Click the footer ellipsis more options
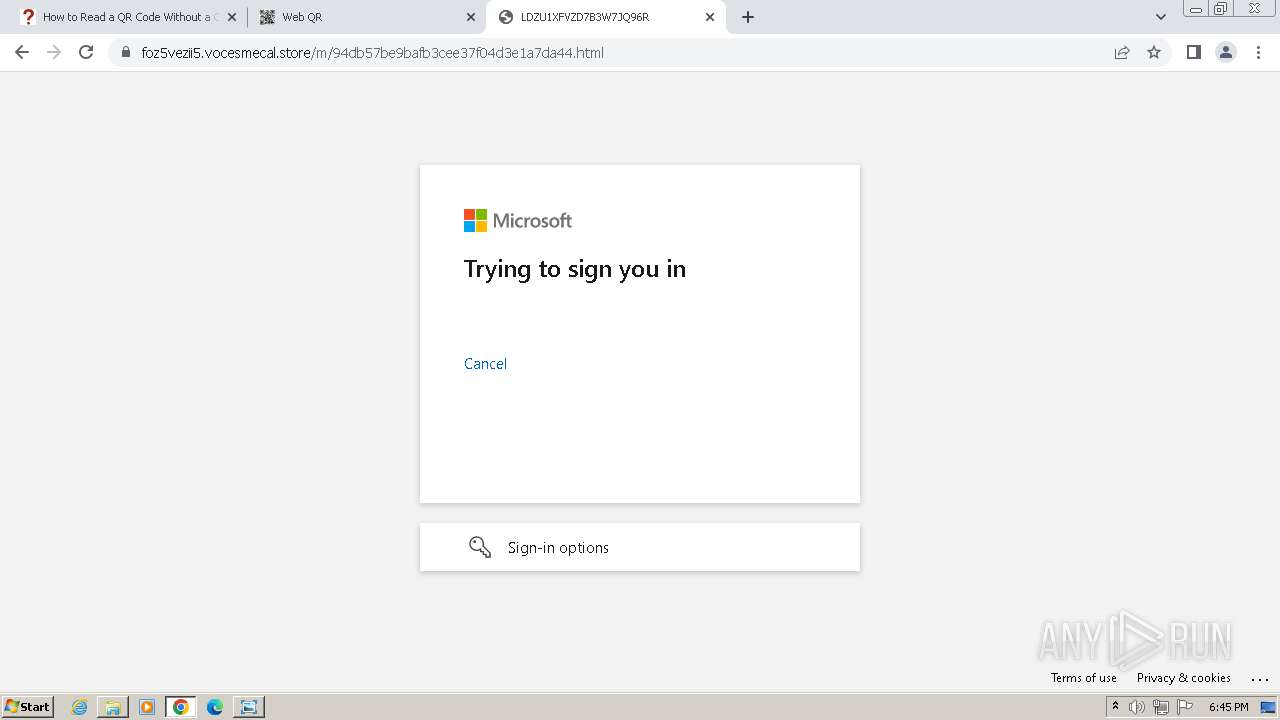This screenshot has height=720, width=1280. click(1259, 679)
